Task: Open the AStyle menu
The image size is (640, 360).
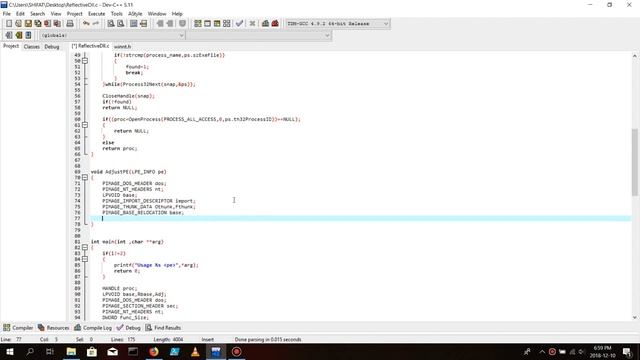Action: (135, 13)
